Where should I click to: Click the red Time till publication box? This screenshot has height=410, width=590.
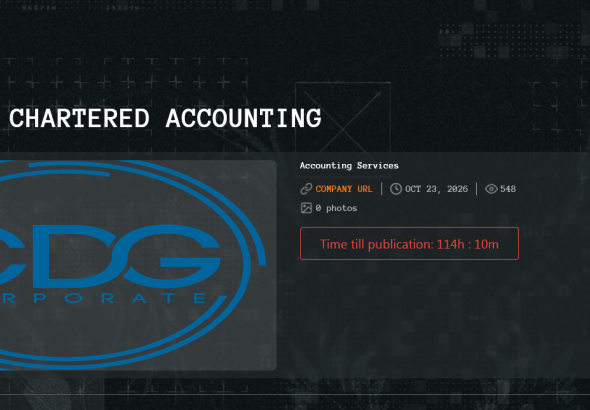click(409, 243)
